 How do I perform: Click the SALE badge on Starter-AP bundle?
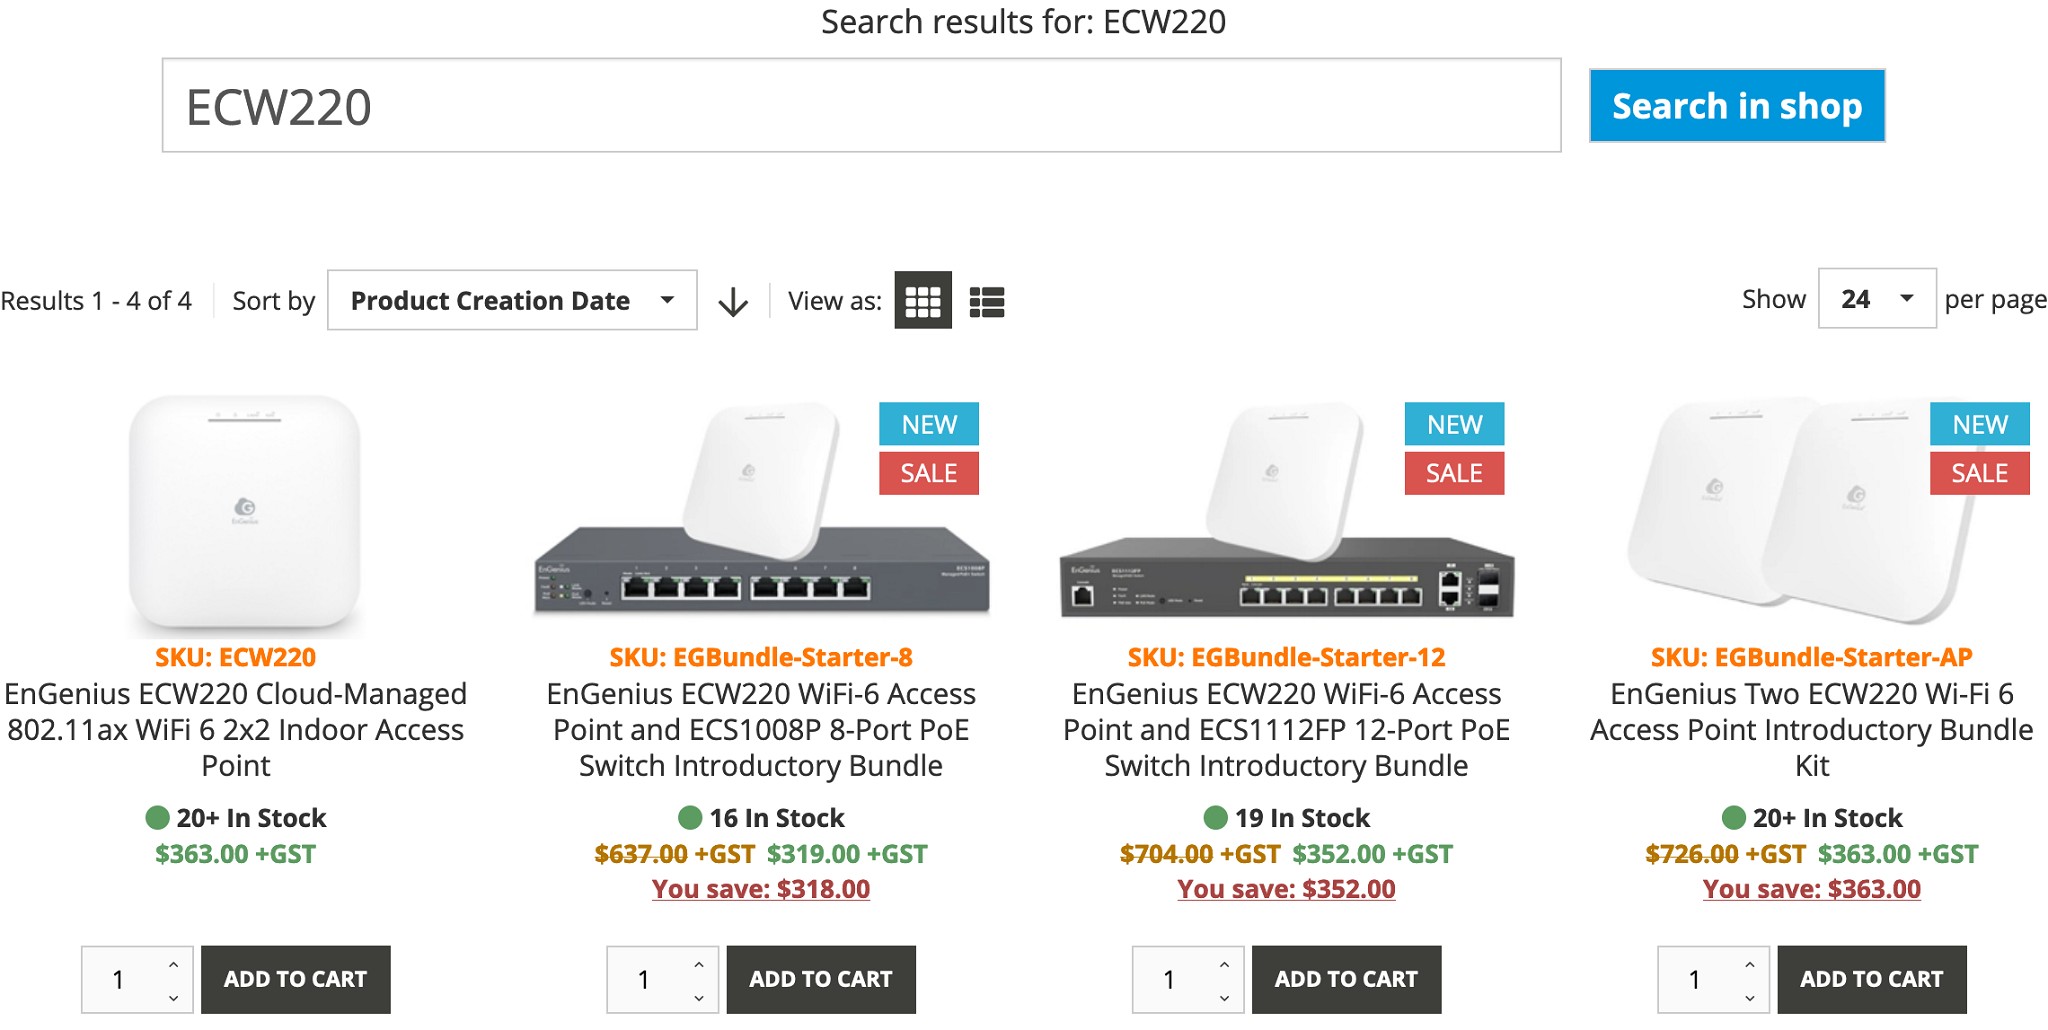(x=1979, y=473)
